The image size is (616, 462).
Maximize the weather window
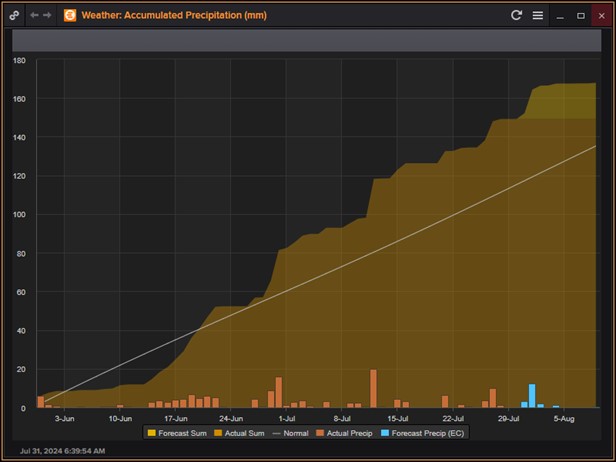point(581,15)
